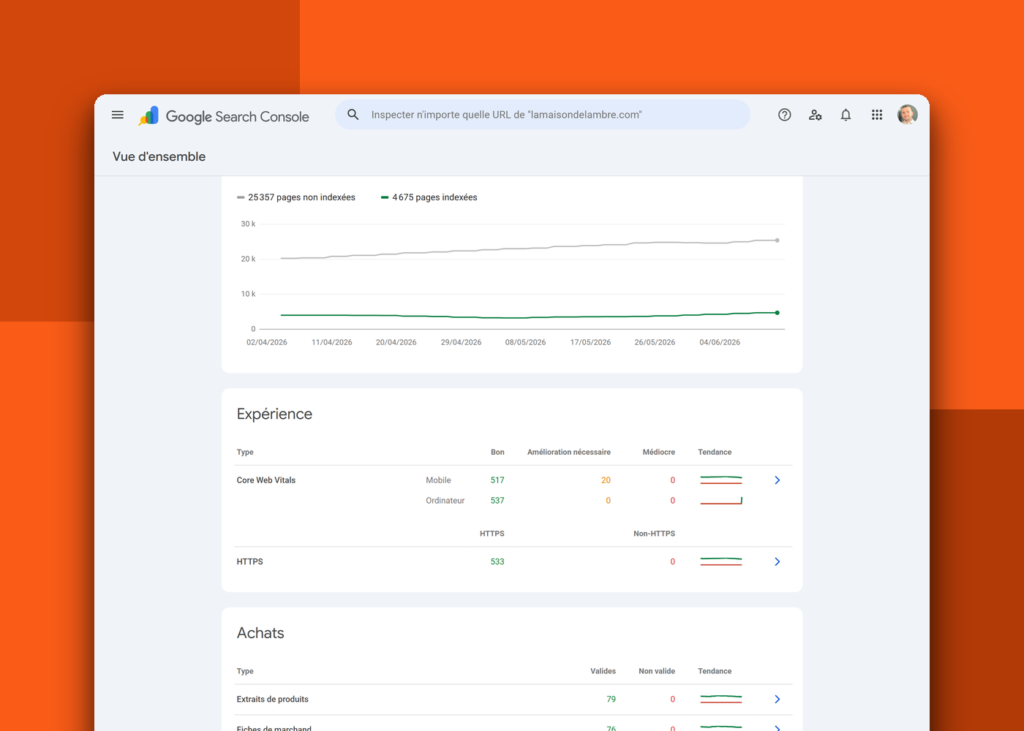Click the Mobile Core Web Vitals trend sparkline
1024x731 pixels.
pos(721,480)
